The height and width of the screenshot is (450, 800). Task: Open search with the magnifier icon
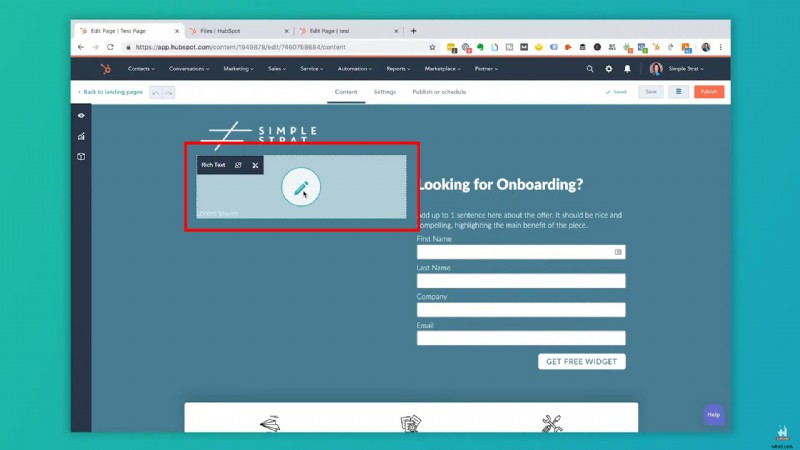click(590, 69)
